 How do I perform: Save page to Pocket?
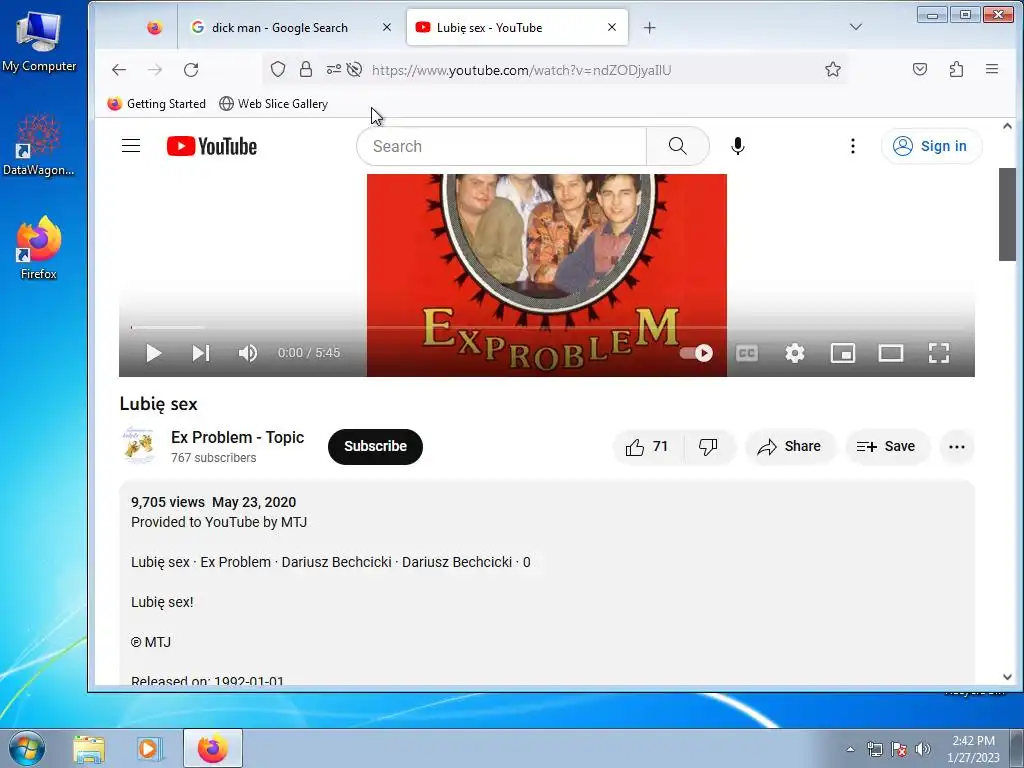coord(920,69)
